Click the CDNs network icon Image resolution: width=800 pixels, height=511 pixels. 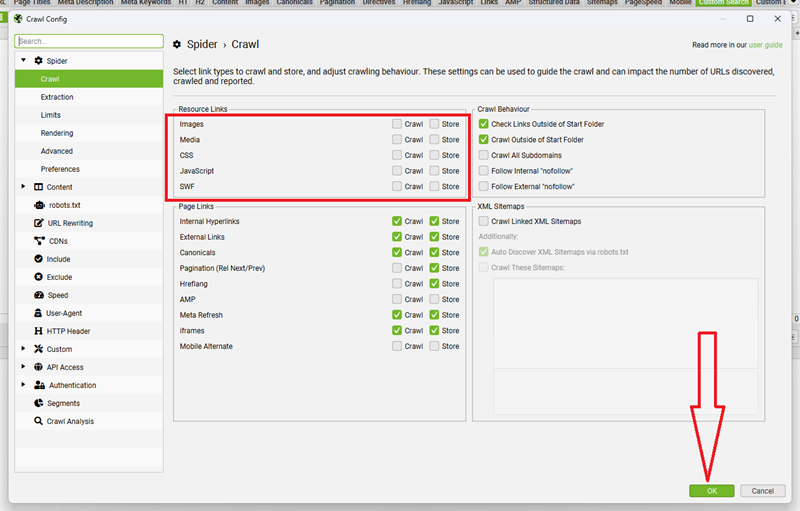(x=39, y=241)
